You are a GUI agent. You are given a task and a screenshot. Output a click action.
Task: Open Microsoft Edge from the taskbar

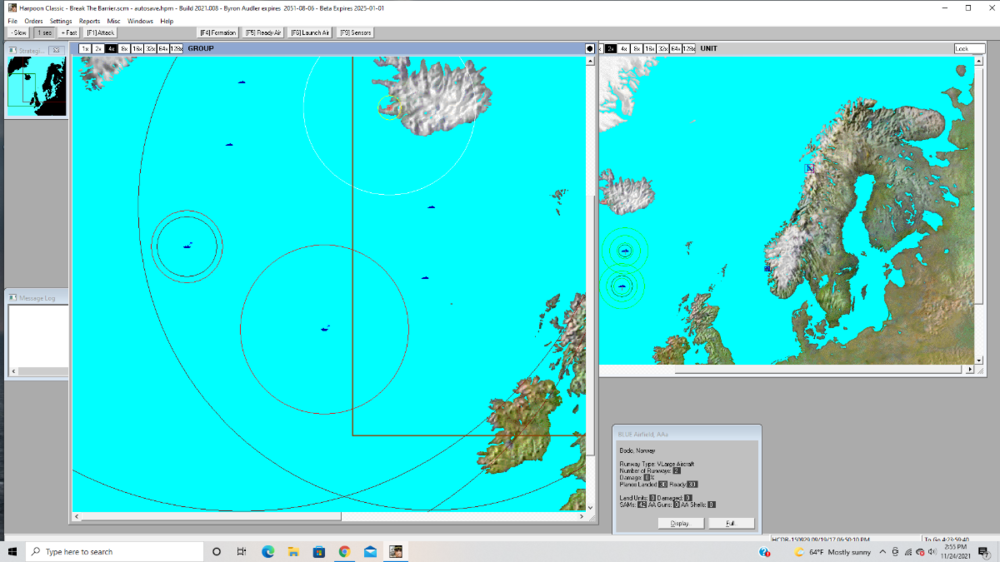pos(268,551)
